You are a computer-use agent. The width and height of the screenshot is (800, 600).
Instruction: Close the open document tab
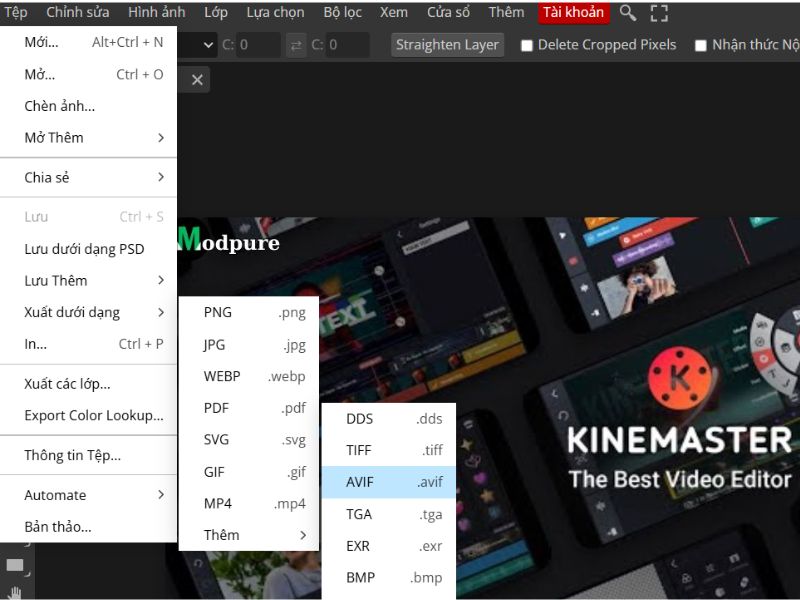(197, 80)
